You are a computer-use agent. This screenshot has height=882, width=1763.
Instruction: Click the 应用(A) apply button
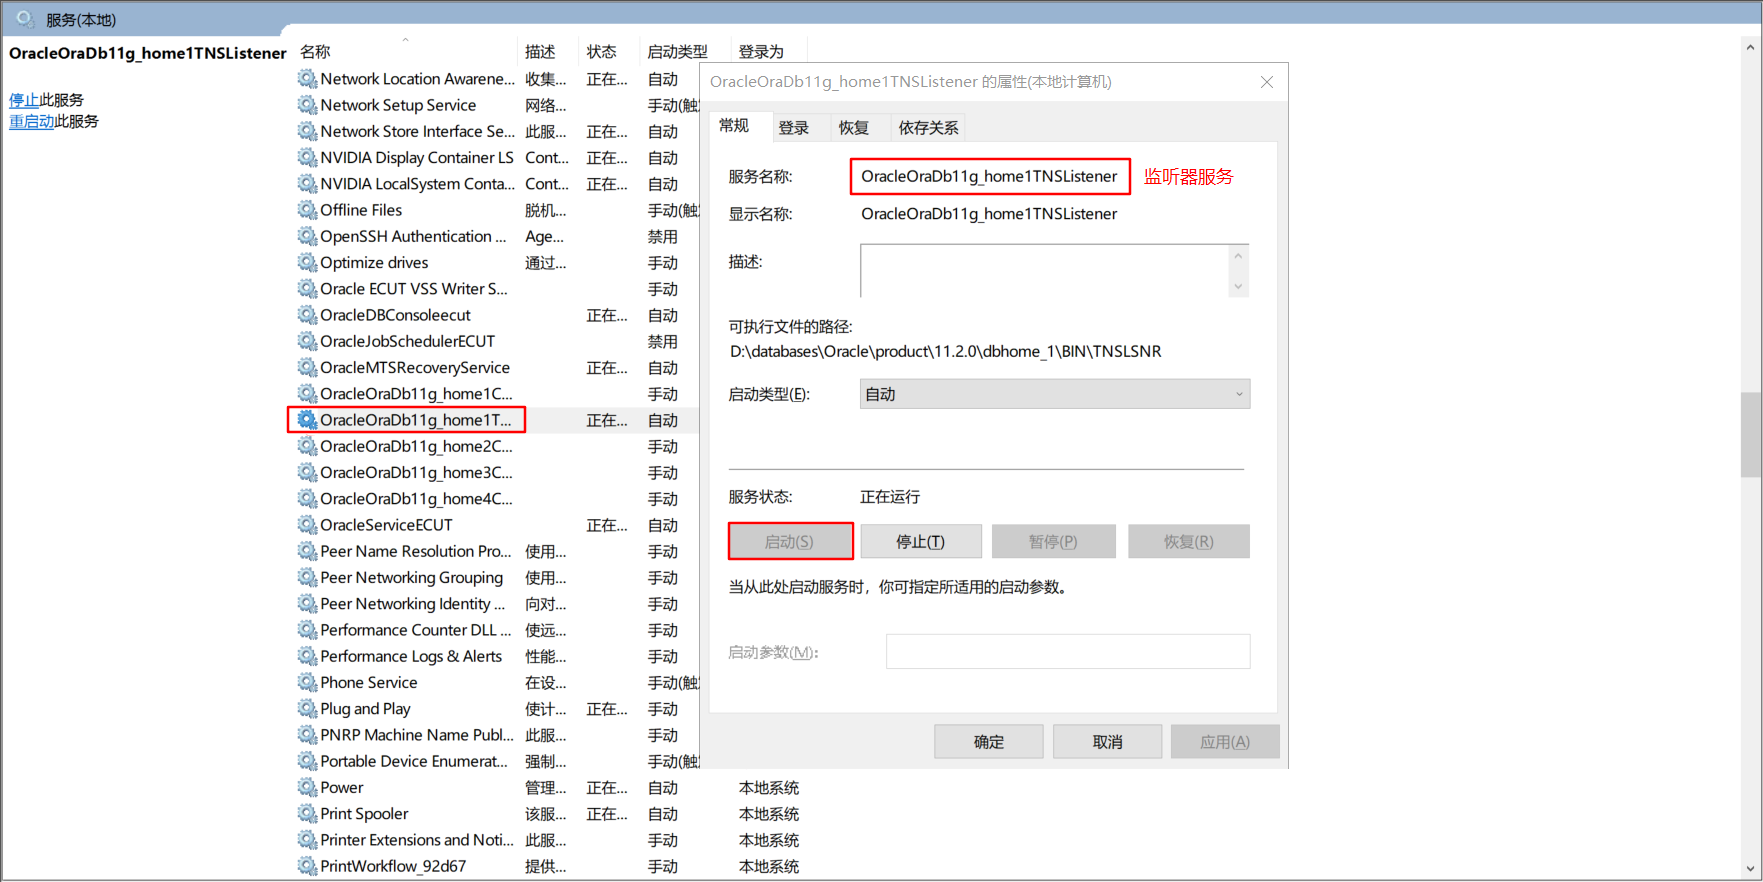click(1225, 741)
